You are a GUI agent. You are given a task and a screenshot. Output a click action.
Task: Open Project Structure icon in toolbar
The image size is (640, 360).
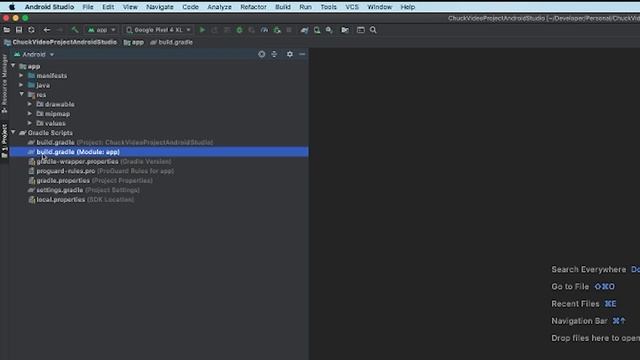point(345,30)
